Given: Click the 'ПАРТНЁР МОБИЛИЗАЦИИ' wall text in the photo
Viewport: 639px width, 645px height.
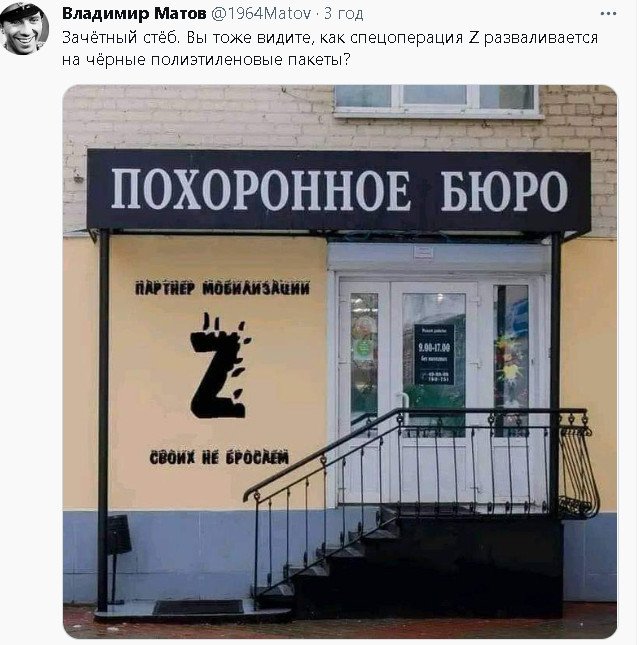Looking at the screenshot, I should coord(222,288).
